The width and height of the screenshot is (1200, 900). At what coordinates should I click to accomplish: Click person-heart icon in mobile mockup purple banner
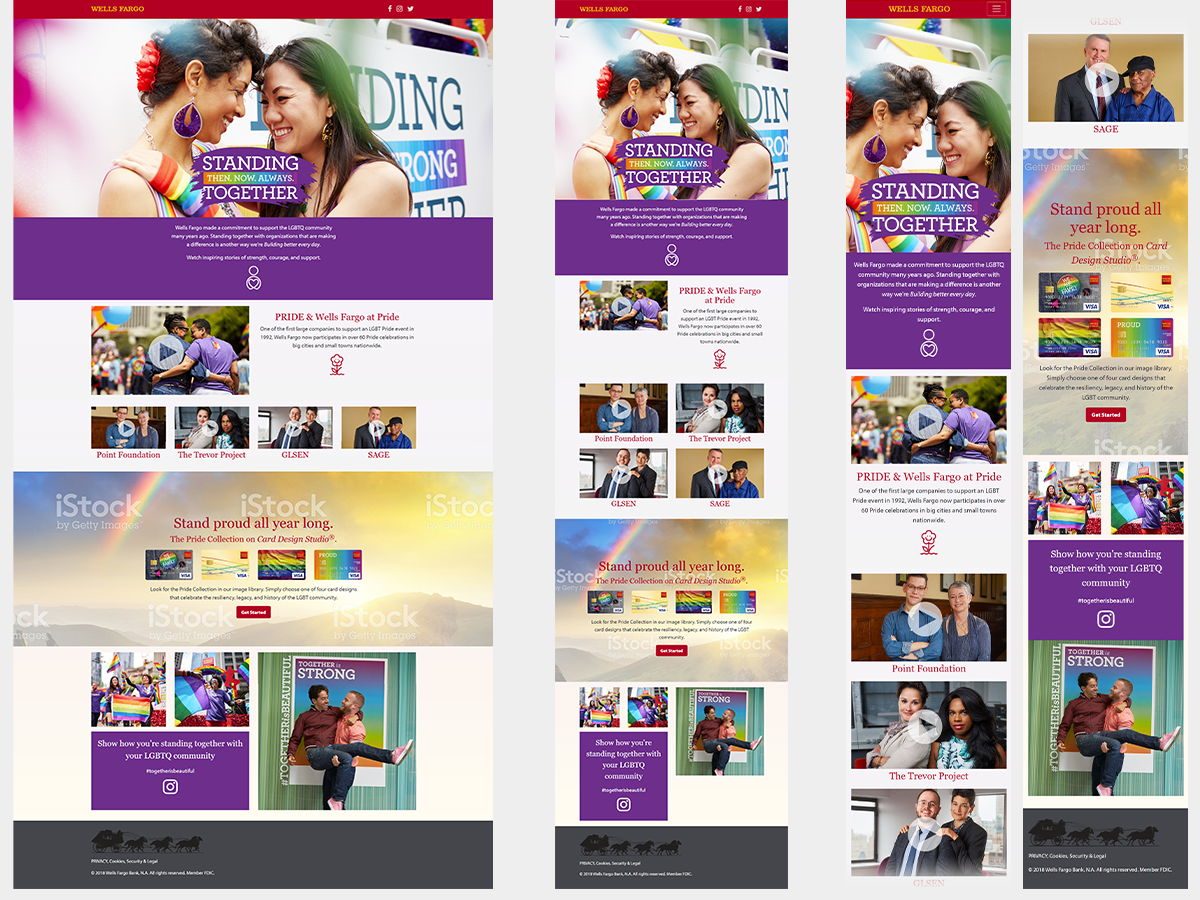929,343
